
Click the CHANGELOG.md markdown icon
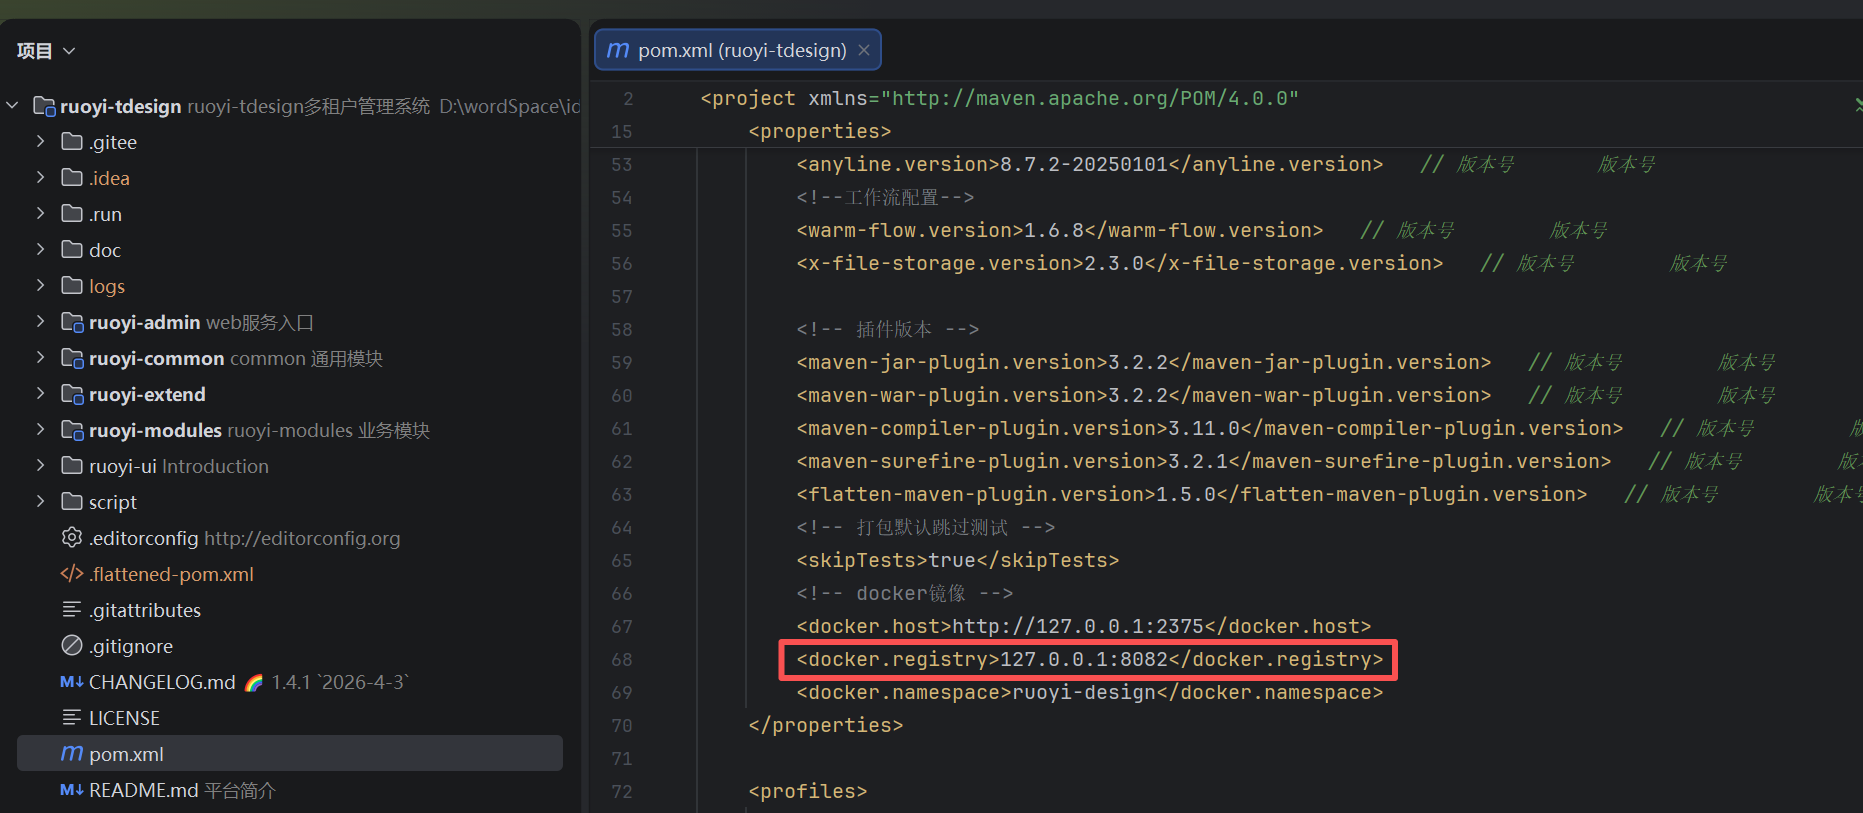tap(72, 682)
